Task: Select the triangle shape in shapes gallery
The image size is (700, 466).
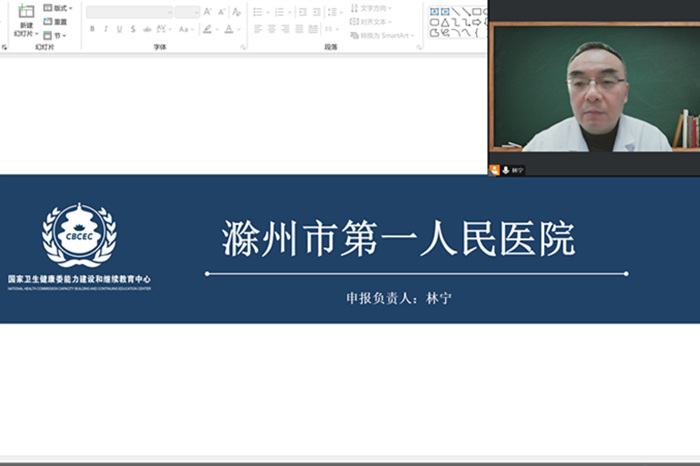Action: pos(446,22)
